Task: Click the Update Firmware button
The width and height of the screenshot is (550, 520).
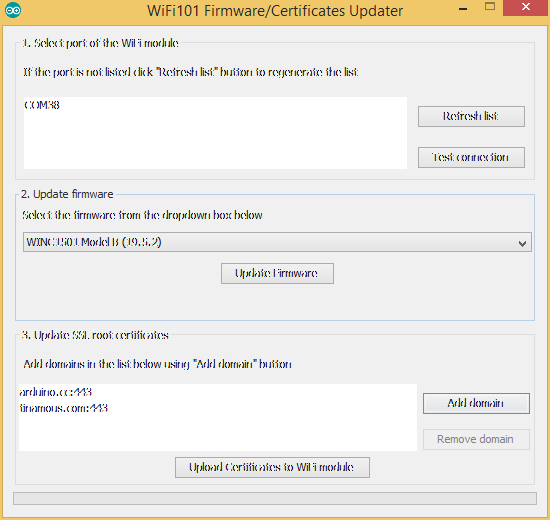Action: (x=277, y=273)
